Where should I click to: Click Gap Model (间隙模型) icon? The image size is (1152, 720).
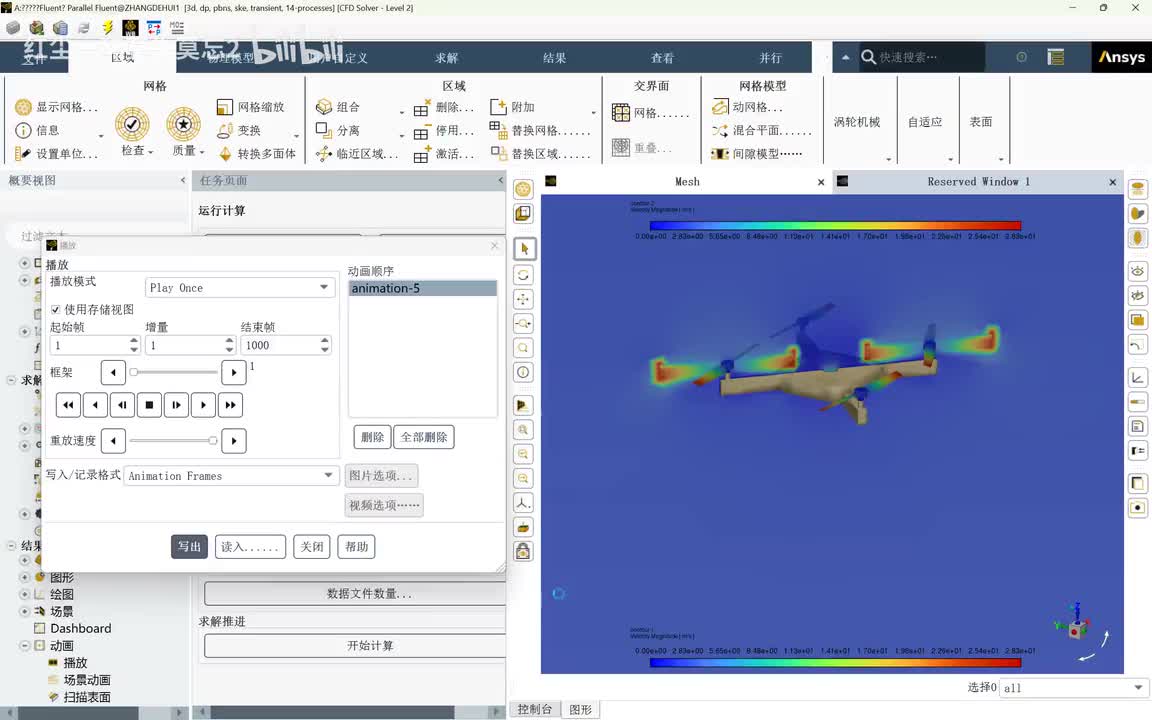click(x=719, y=154)
